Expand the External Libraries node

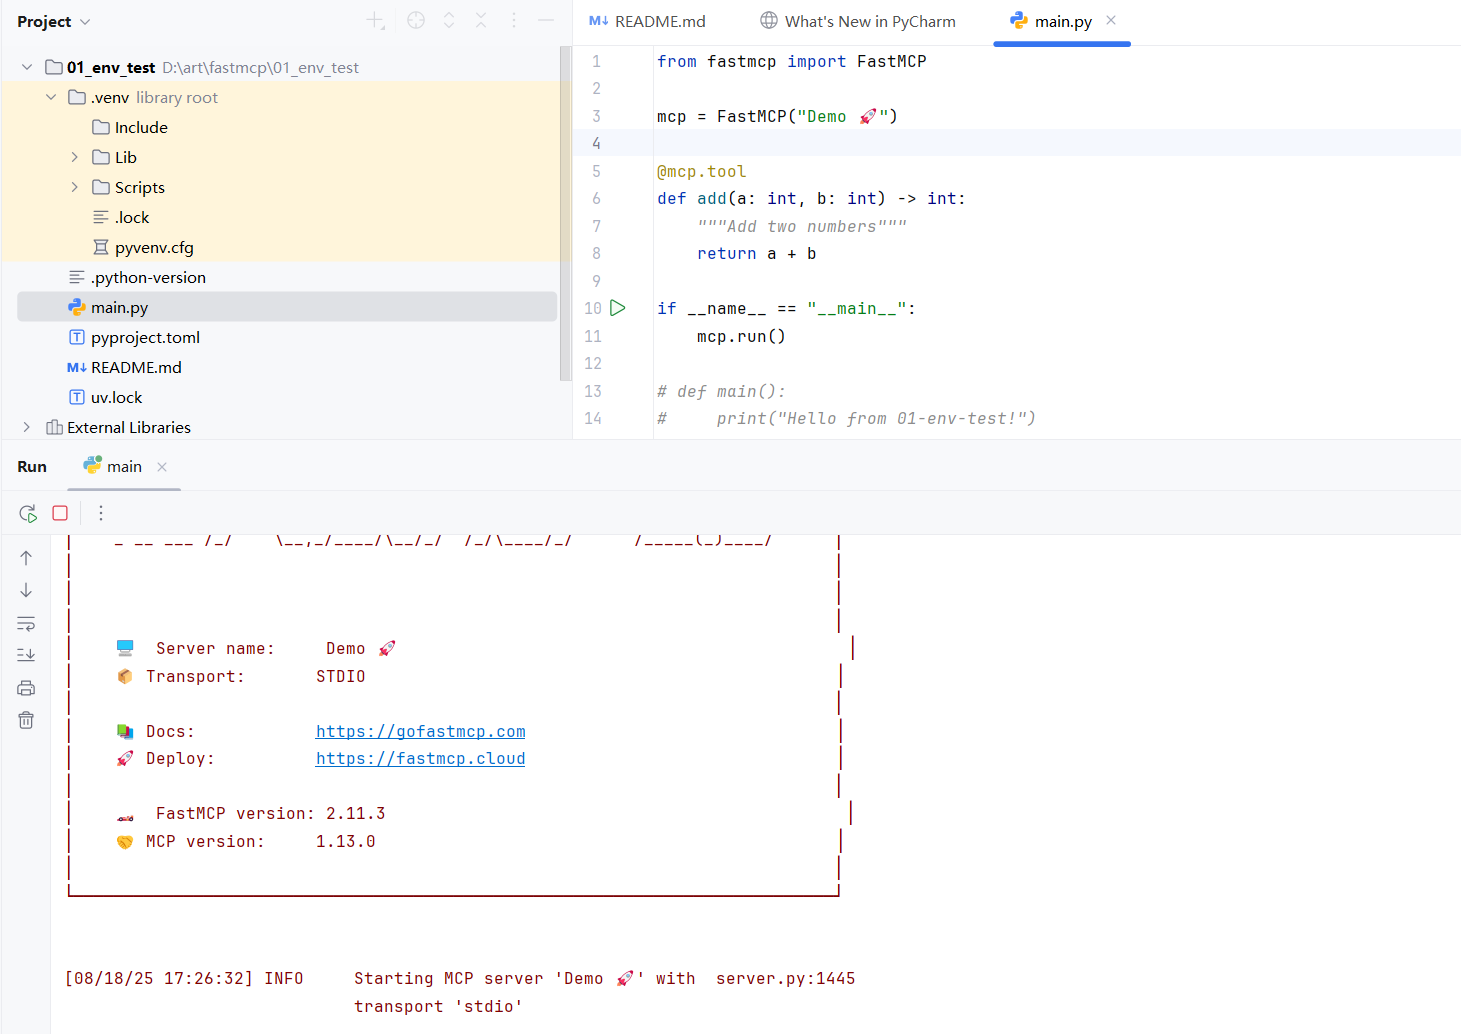[x=26, y=427]
